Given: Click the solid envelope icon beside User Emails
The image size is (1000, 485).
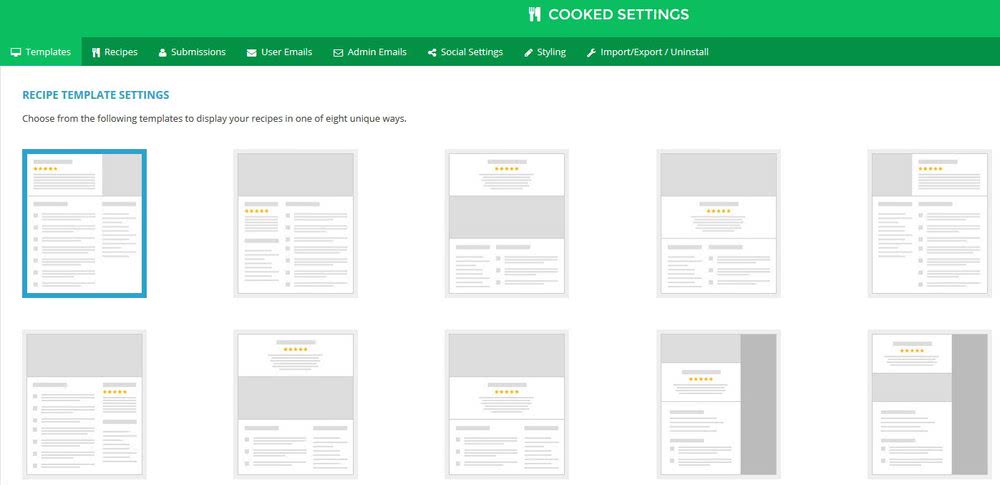Looking at the screenshot, I should coord(252,52).
